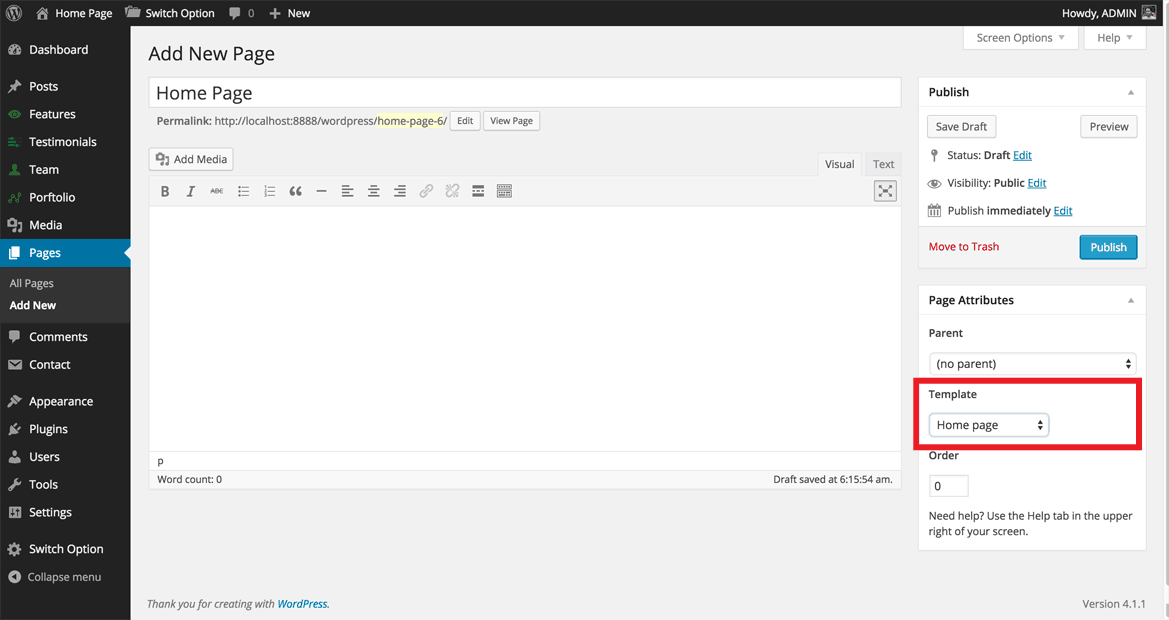
Task: Toggle bold formatting in the editor
Action: click(x=164, y=191)
